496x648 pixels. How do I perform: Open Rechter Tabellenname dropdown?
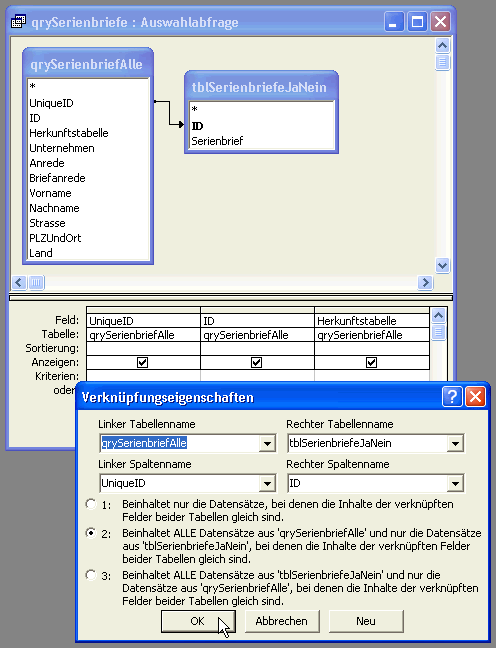(455, 443)
